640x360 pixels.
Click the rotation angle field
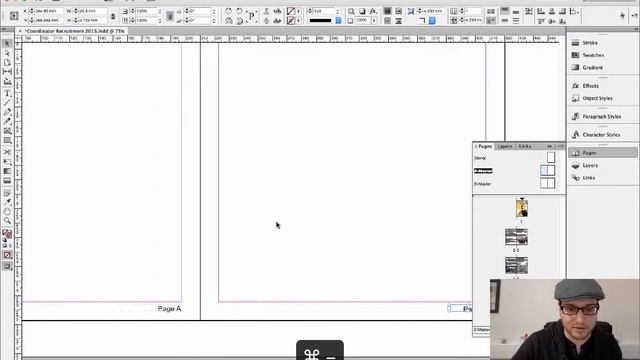pyautogui.click(x=198, y=11)
